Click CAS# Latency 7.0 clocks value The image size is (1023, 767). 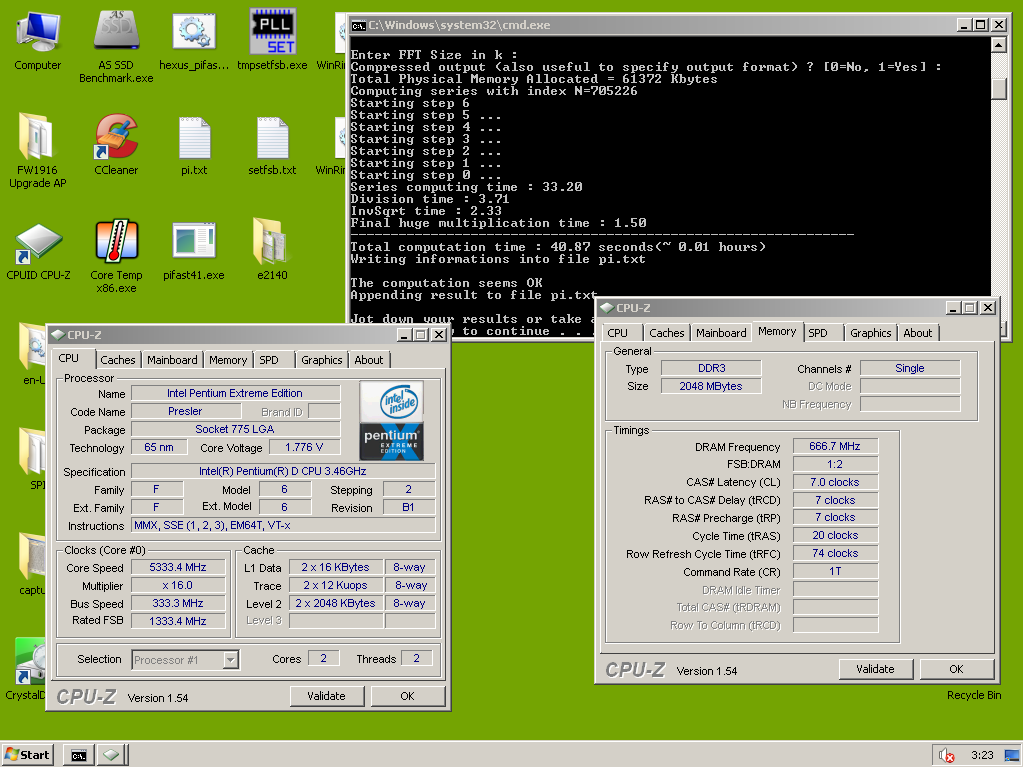pyautogui.click(x=835, y=482)
